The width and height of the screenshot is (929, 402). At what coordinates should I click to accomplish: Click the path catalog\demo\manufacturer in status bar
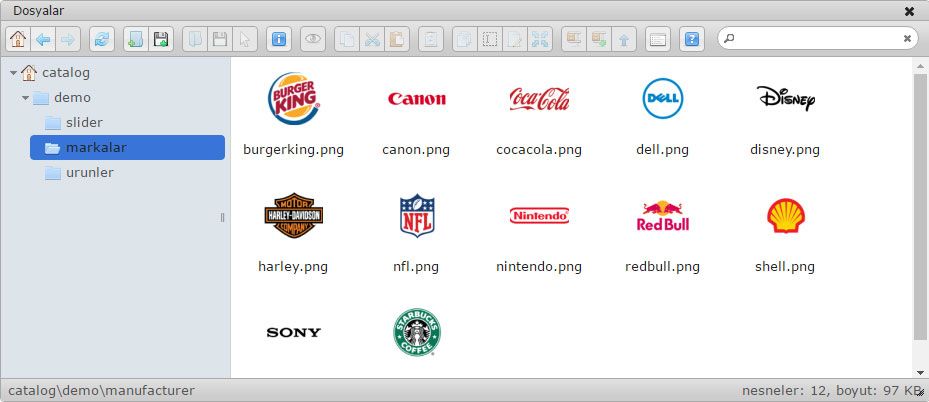(101, 391)
